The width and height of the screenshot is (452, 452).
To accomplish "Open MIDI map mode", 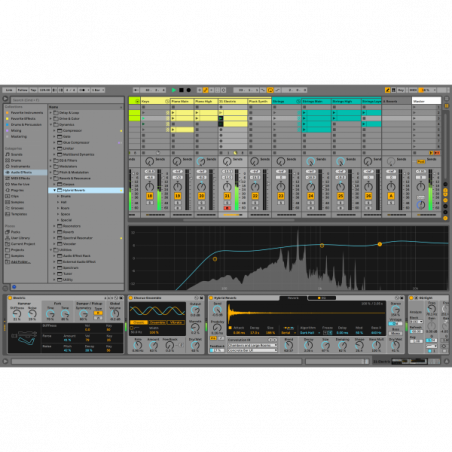I will [413, 90].
